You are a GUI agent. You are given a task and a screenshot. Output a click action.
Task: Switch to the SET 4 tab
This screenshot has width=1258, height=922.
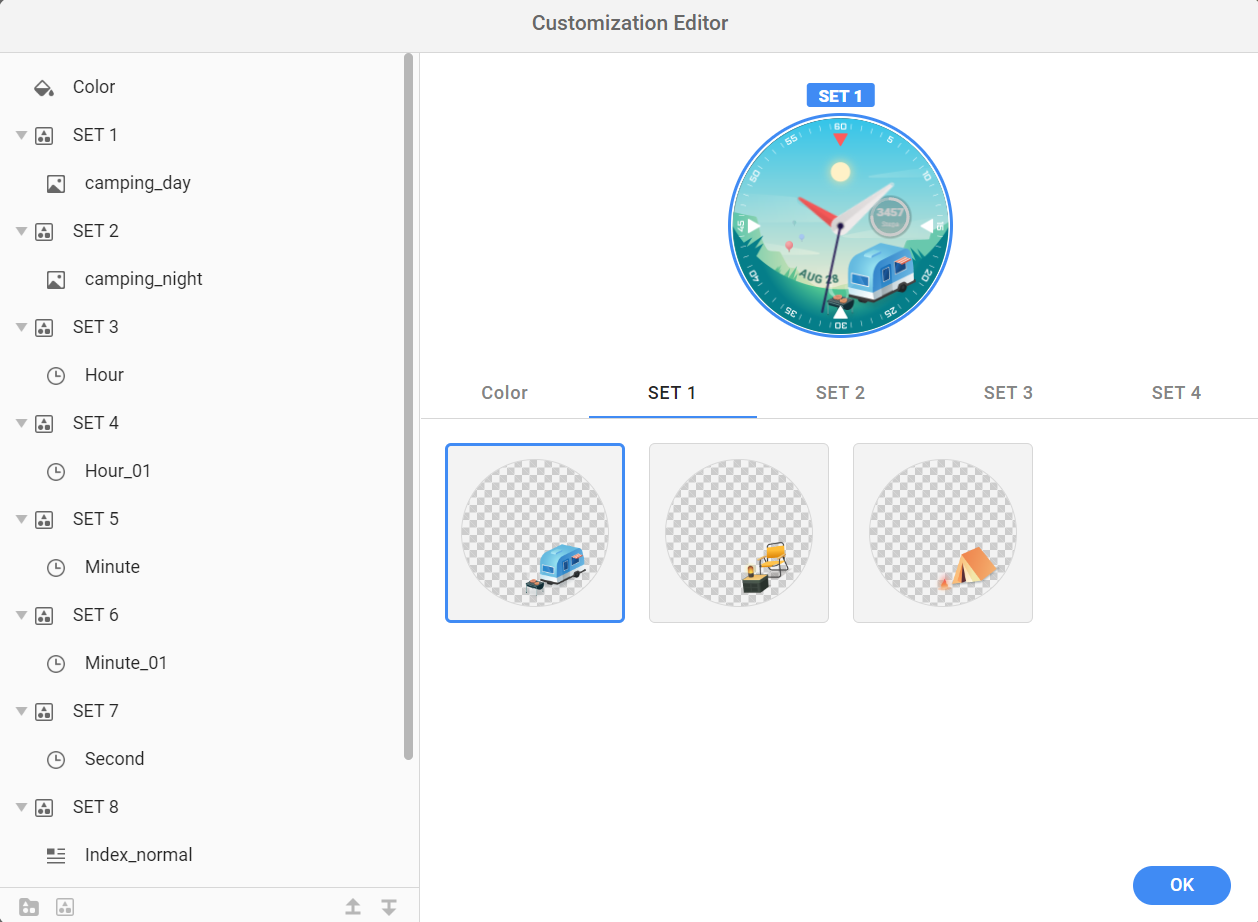click(1176, 393)
